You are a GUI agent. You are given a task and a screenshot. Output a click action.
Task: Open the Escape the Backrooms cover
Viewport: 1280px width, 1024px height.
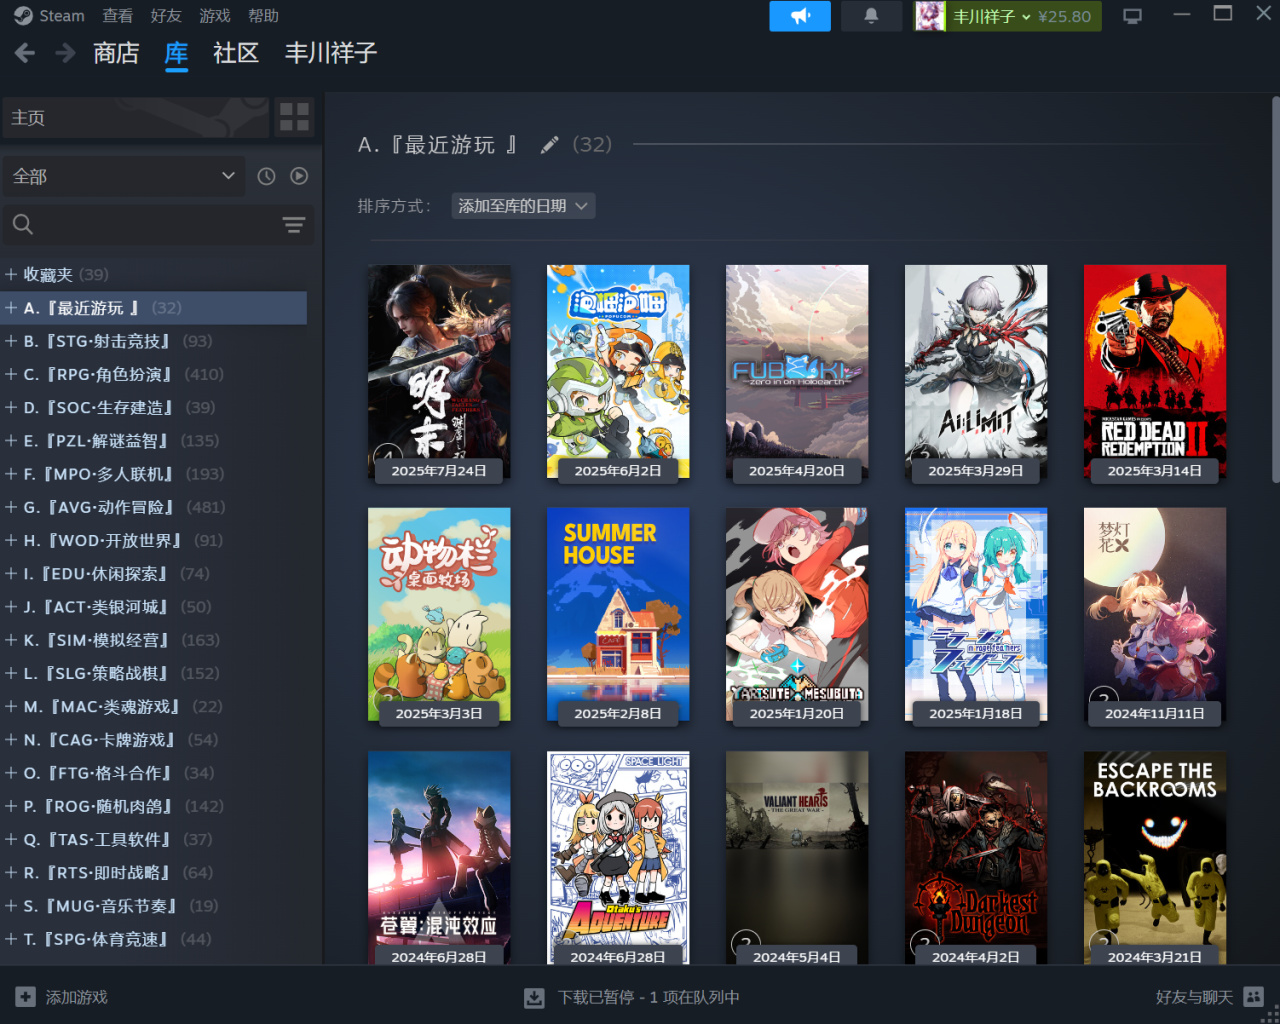coord(1155,858)
